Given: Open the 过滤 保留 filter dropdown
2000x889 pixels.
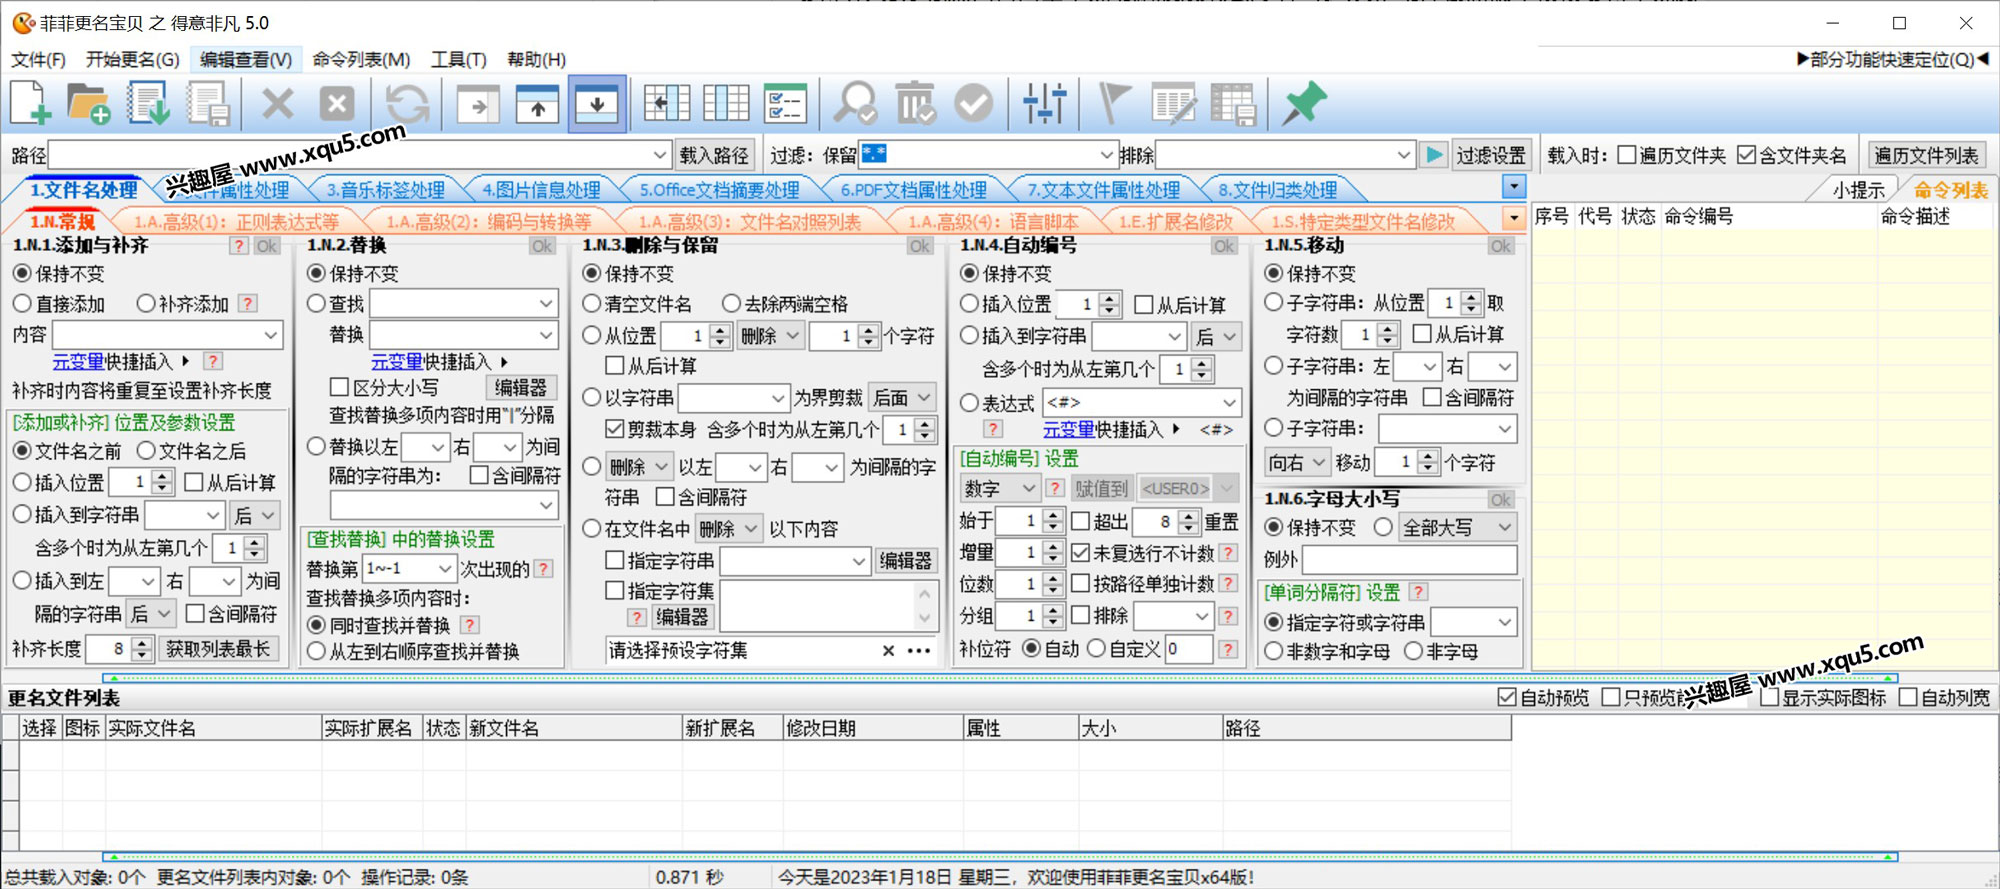Looking at the screenshot, I should pyautogui.click(x=1106, y=155).
